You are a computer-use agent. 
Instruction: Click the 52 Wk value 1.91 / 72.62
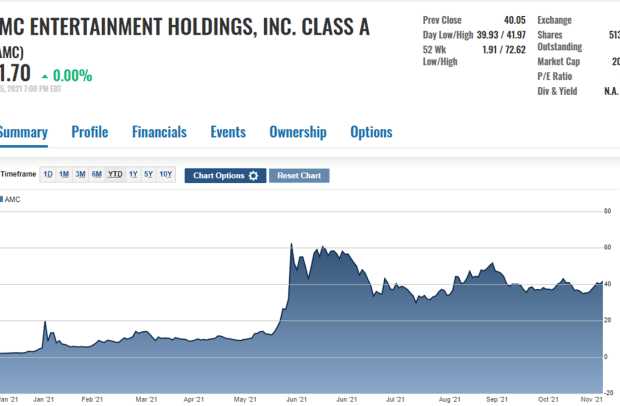tap(504, 50)
